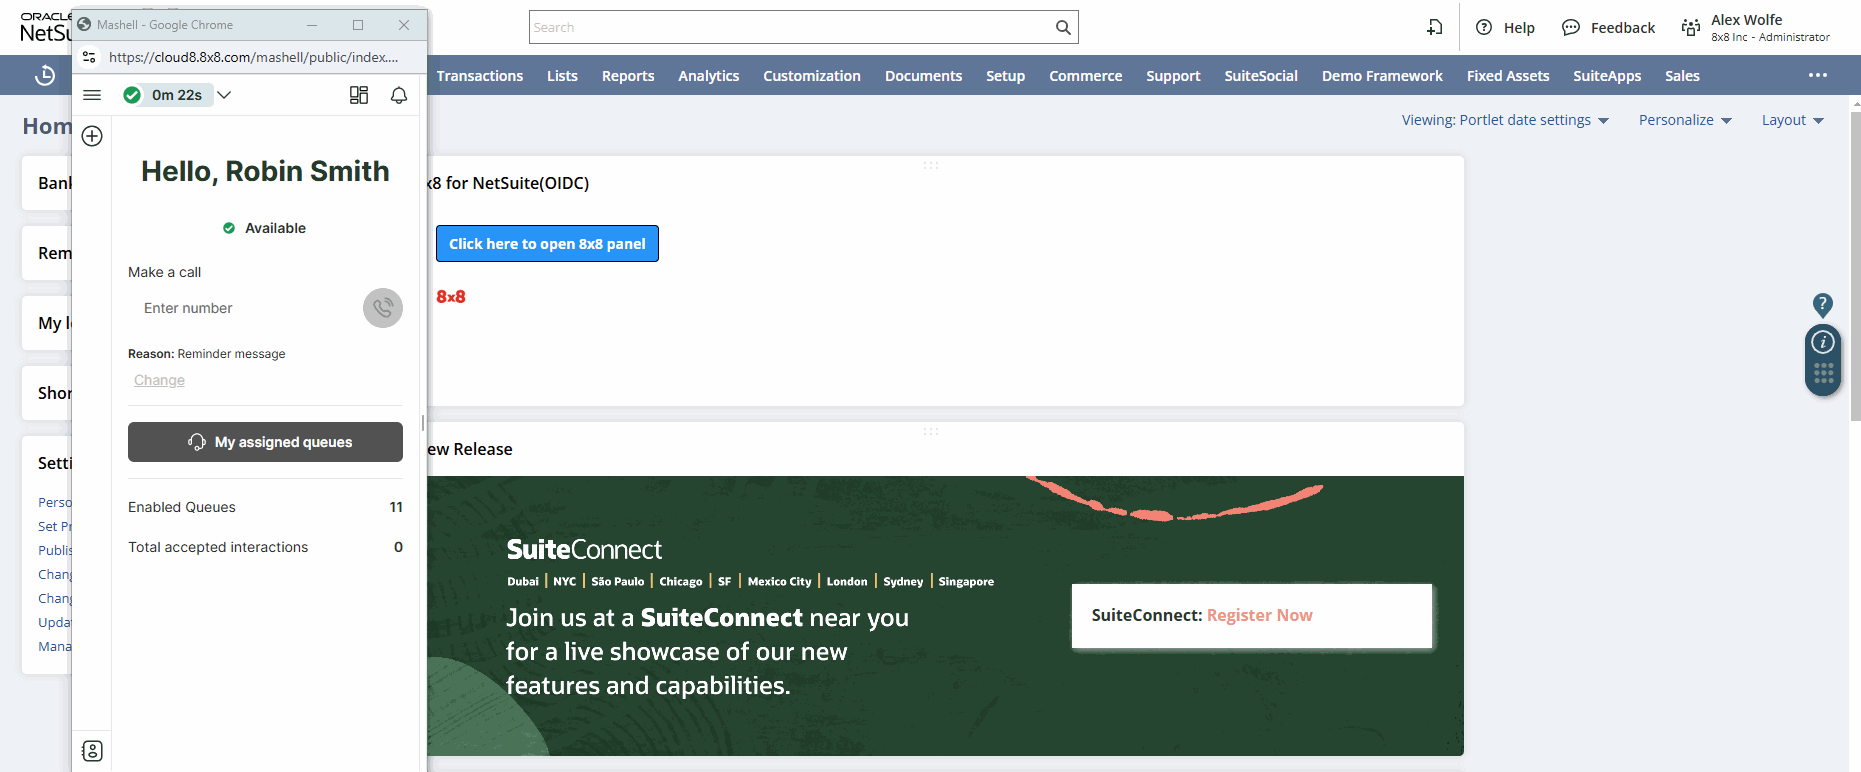Click the Feedback speech bubble icon
Image resolution: width=1861 pixels, height=772 pixels.
(x=1571, y=27)
